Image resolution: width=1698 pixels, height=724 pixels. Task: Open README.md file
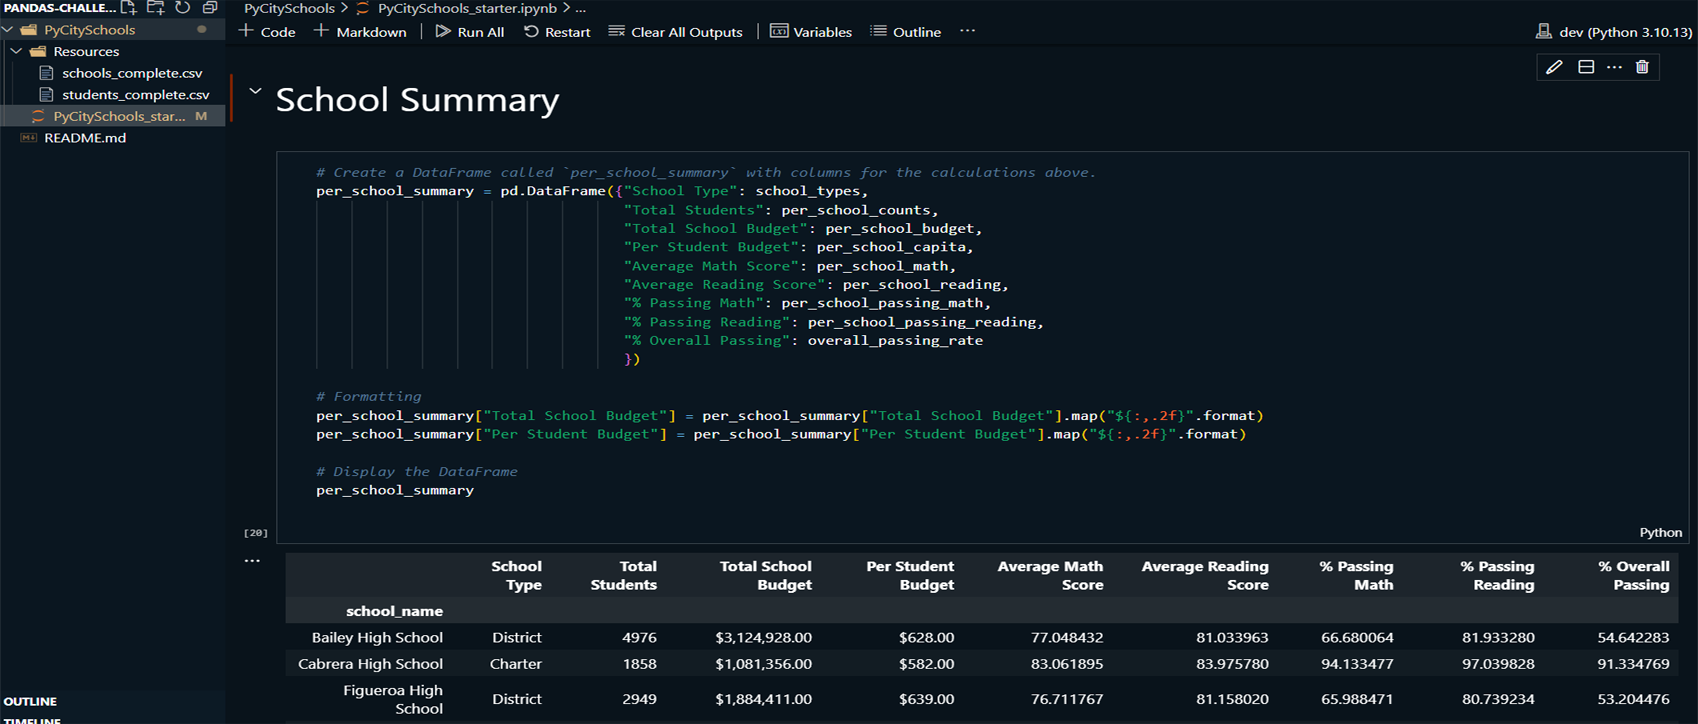85,138
